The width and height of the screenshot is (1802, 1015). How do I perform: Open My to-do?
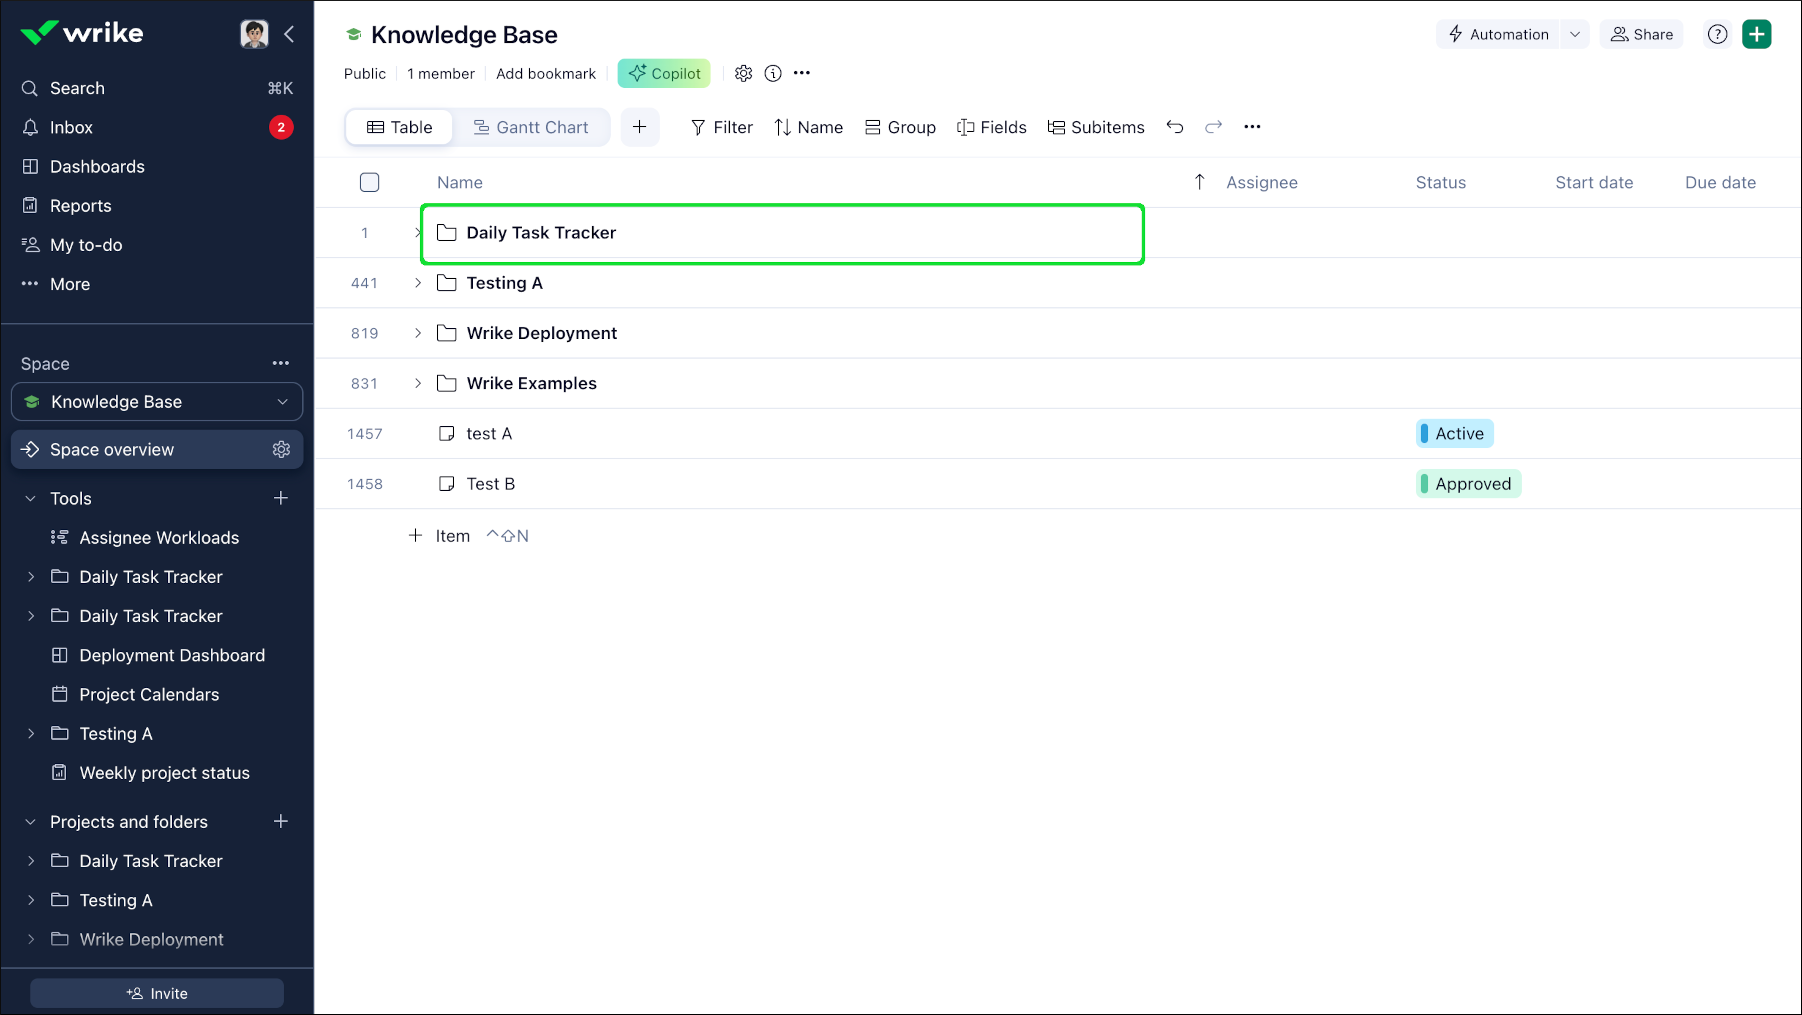pos(157,245)
